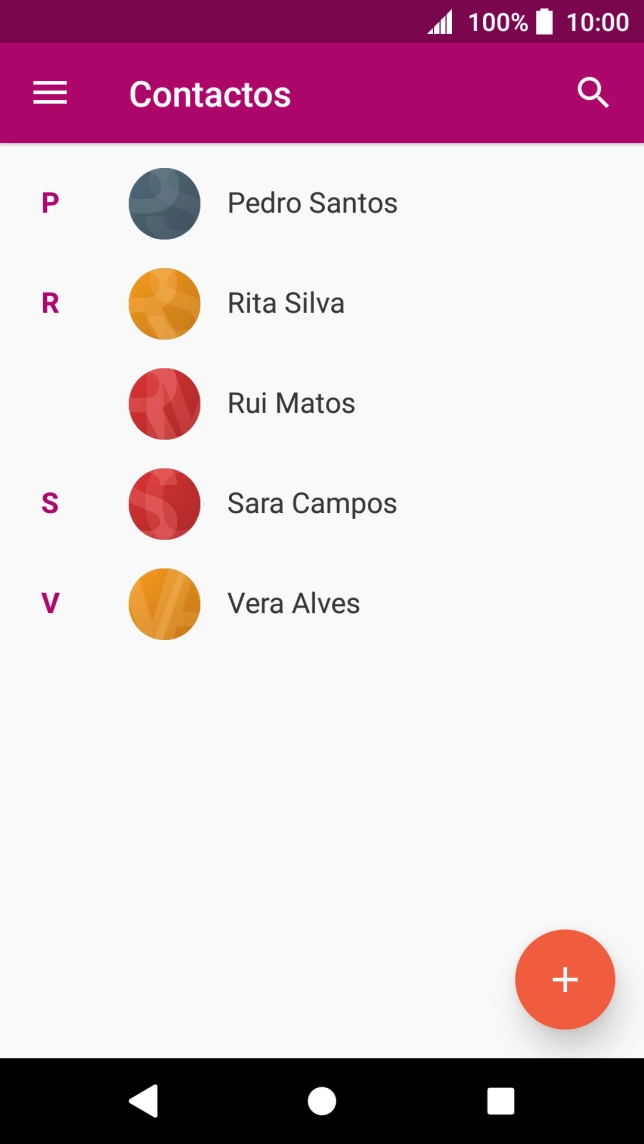The height and width of the screenshot is (1144, 644).
Task: Select the letter S section marker
Action: coord(49,503)
